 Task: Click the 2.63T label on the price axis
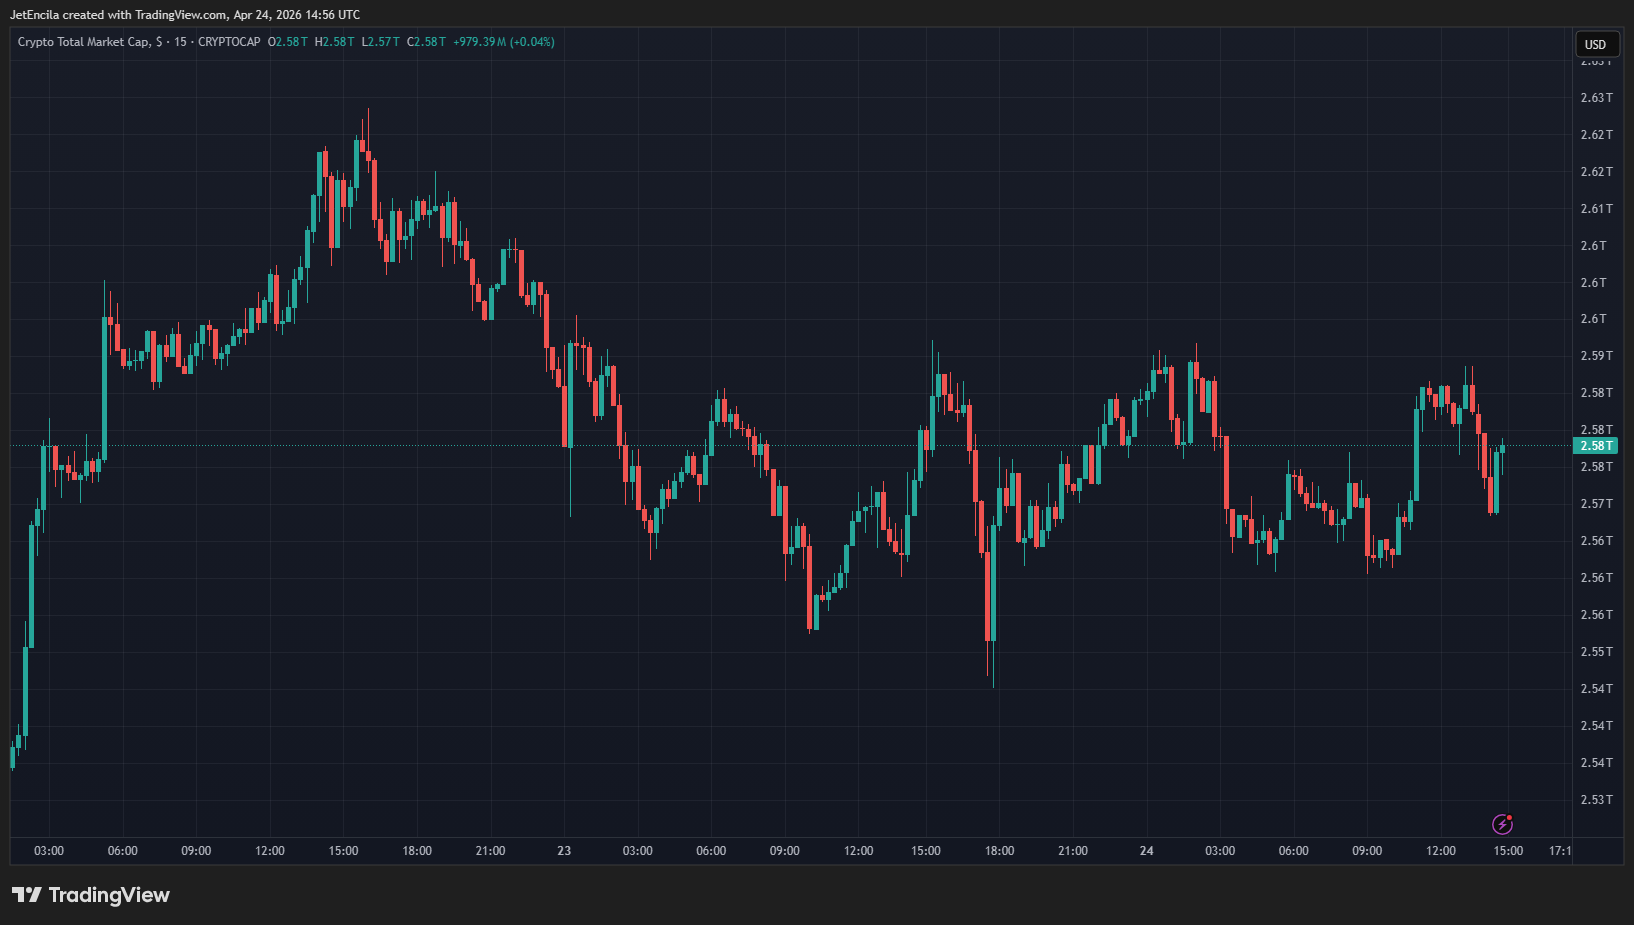[x=1596, y=98]
